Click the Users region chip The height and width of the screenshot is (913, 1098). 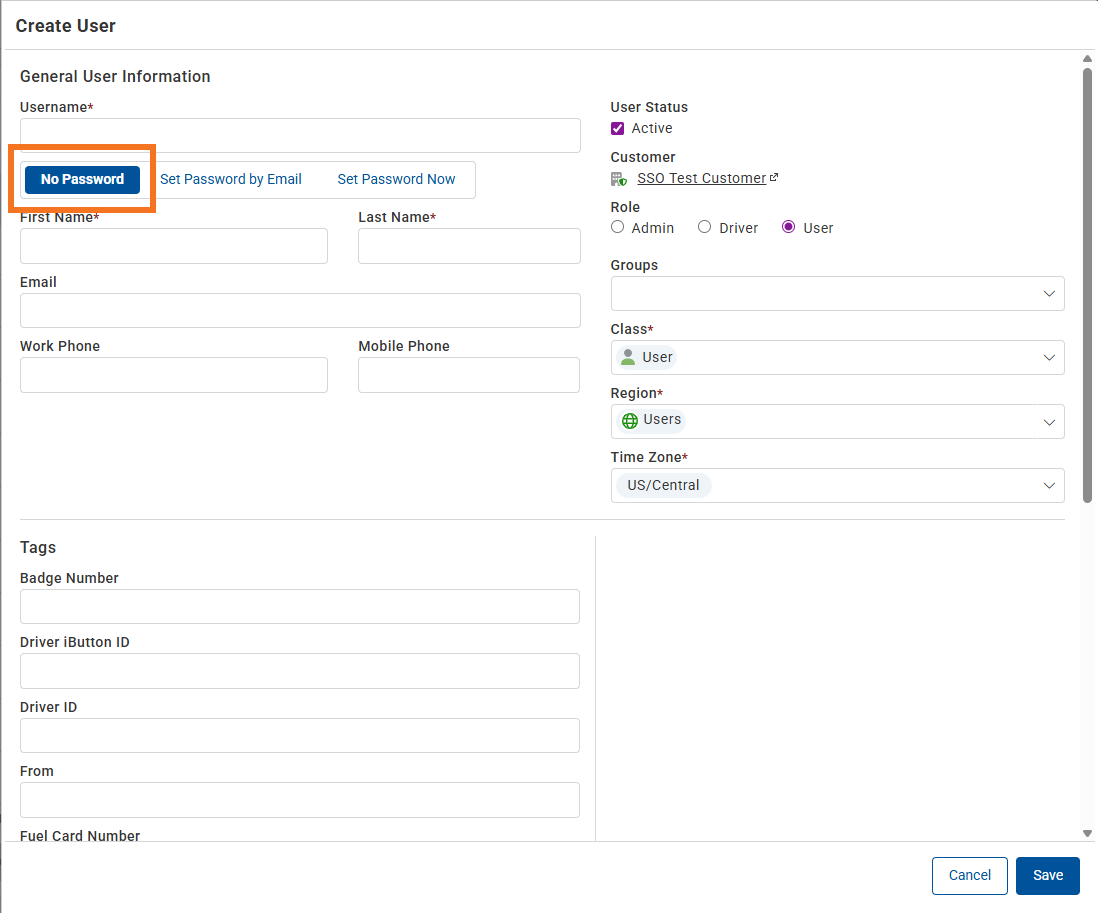tap(651, 419)
